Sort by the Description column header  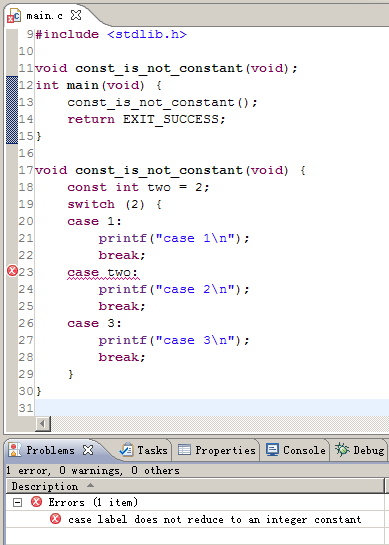pos(195,486)
